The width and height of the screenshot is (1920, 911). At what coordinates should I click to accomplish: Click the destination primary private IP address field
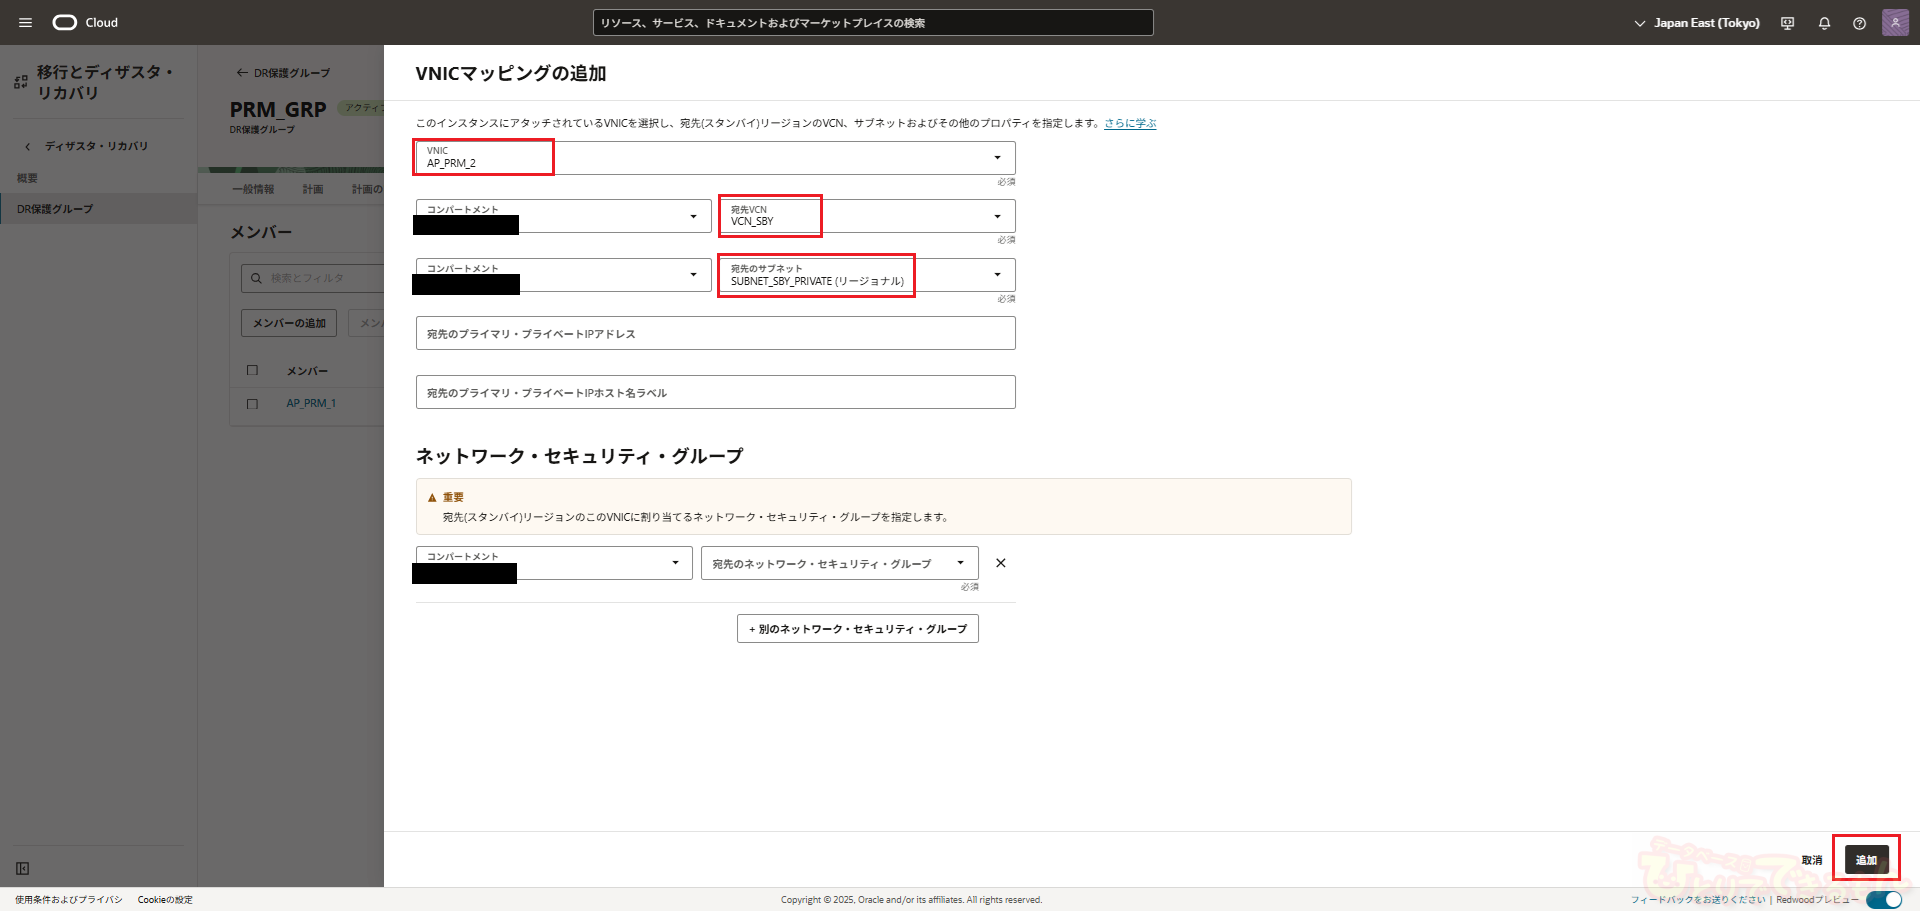tap(715, 334)
